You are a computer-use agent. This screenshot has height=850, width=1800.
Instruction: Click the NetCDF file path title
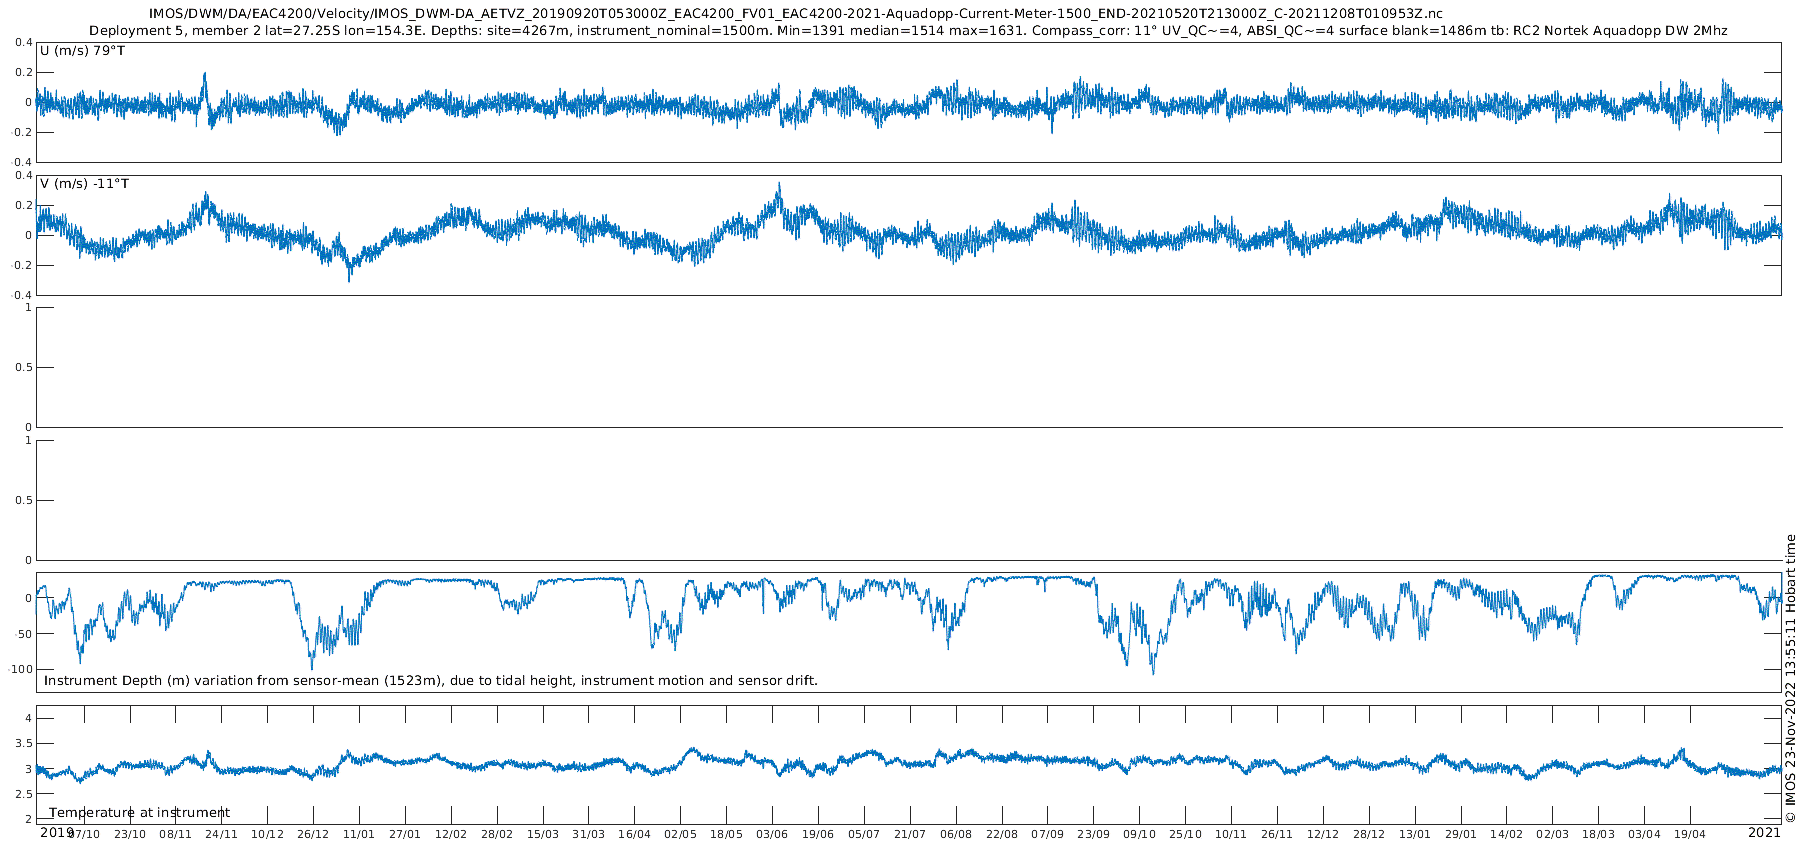click(796, 13)
